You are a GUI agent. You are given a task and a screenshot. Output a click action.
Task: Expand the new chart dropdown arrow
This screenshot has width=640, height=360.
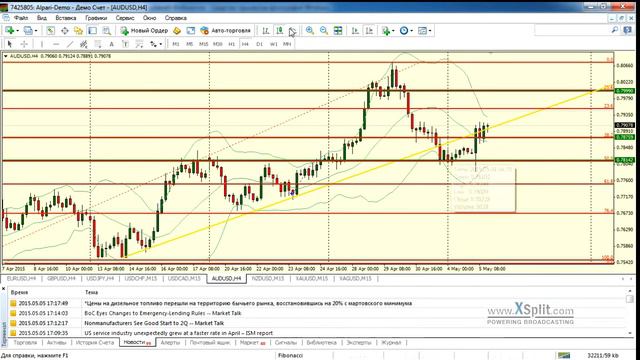[x=18, y=31]
